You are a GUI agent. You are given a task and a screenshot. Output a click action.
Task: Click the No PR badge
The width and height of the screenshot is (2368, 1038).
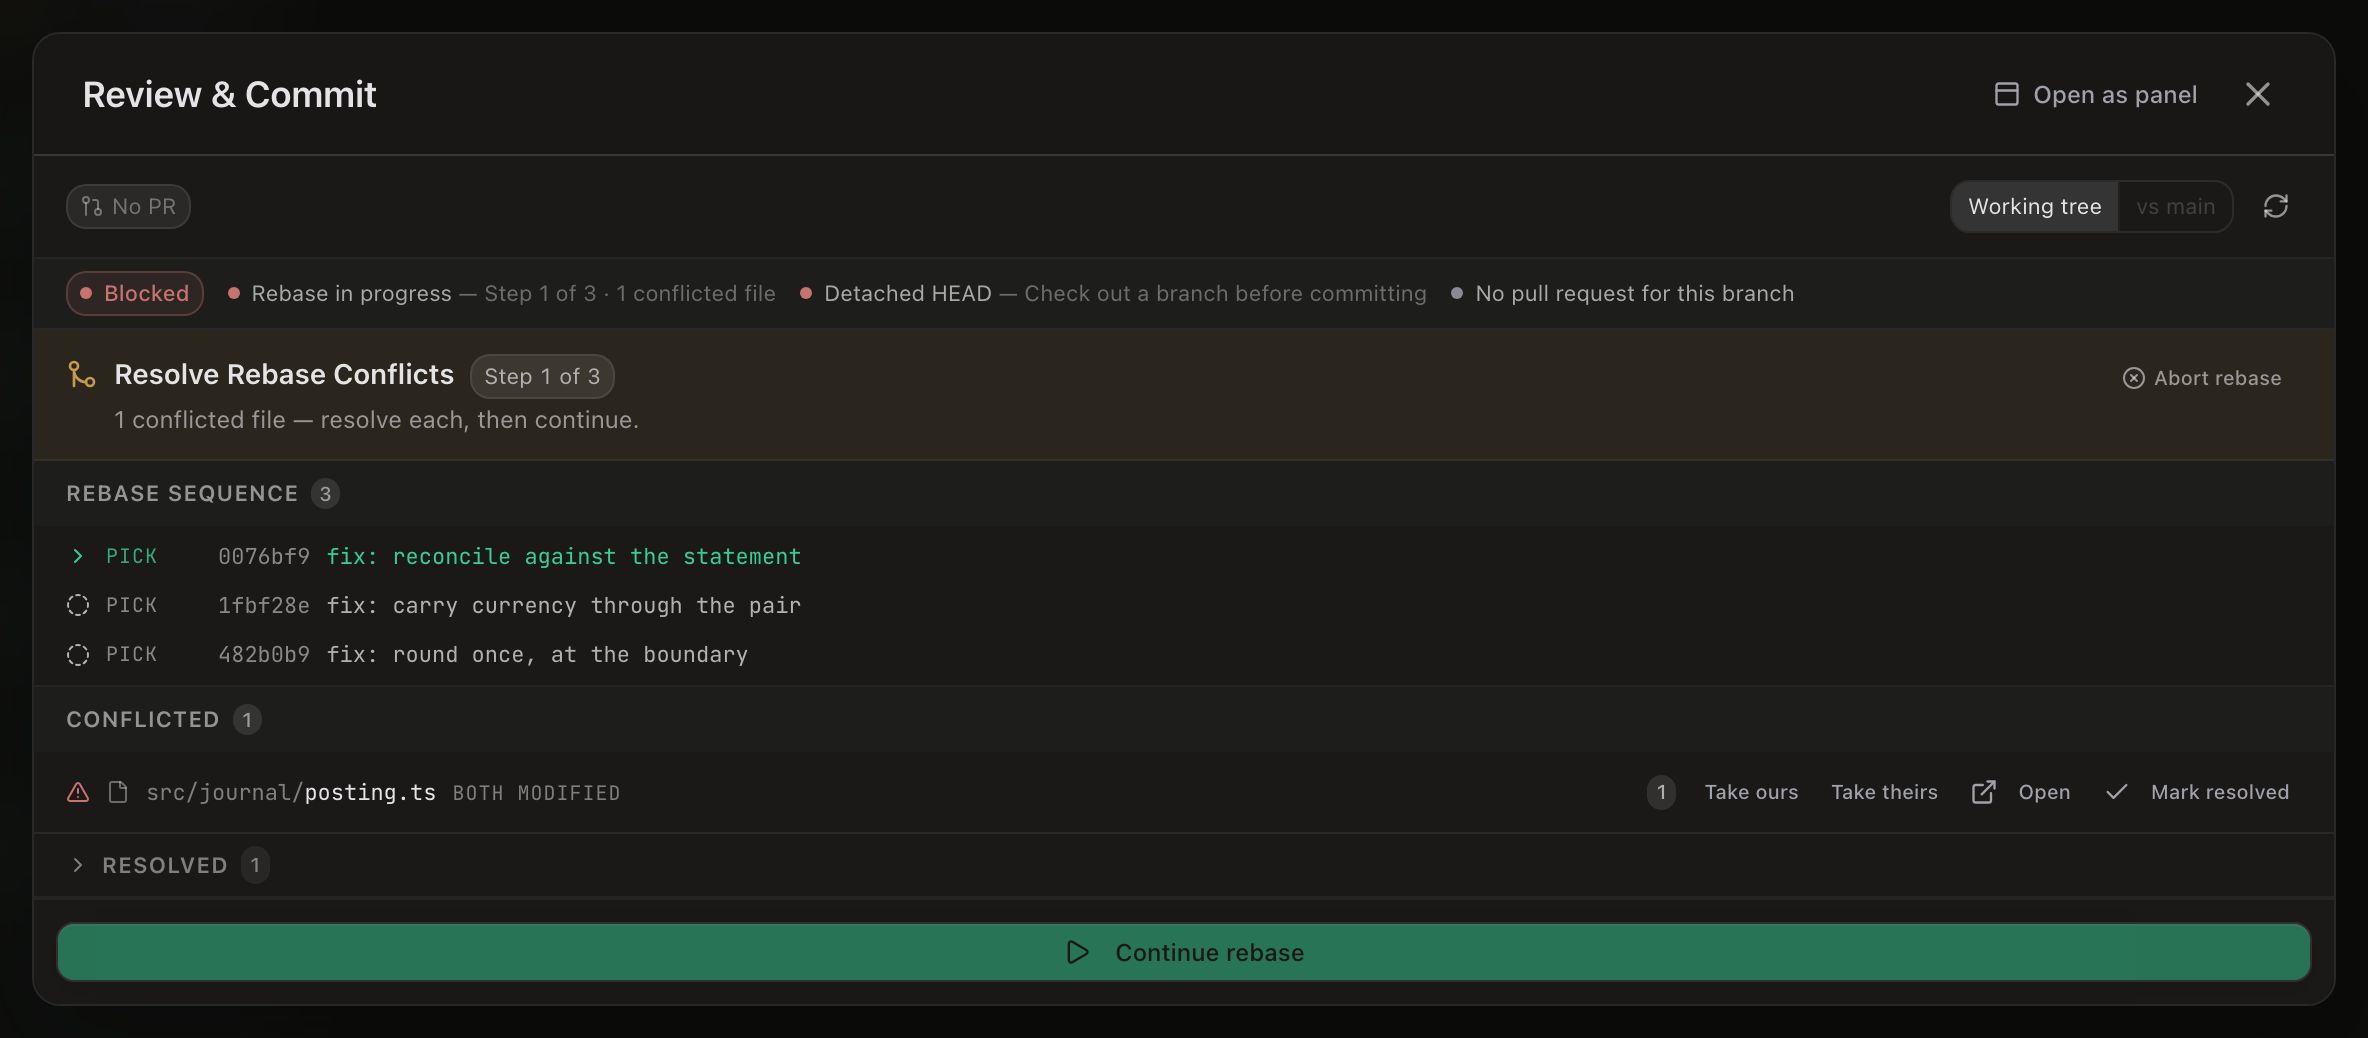128,206
